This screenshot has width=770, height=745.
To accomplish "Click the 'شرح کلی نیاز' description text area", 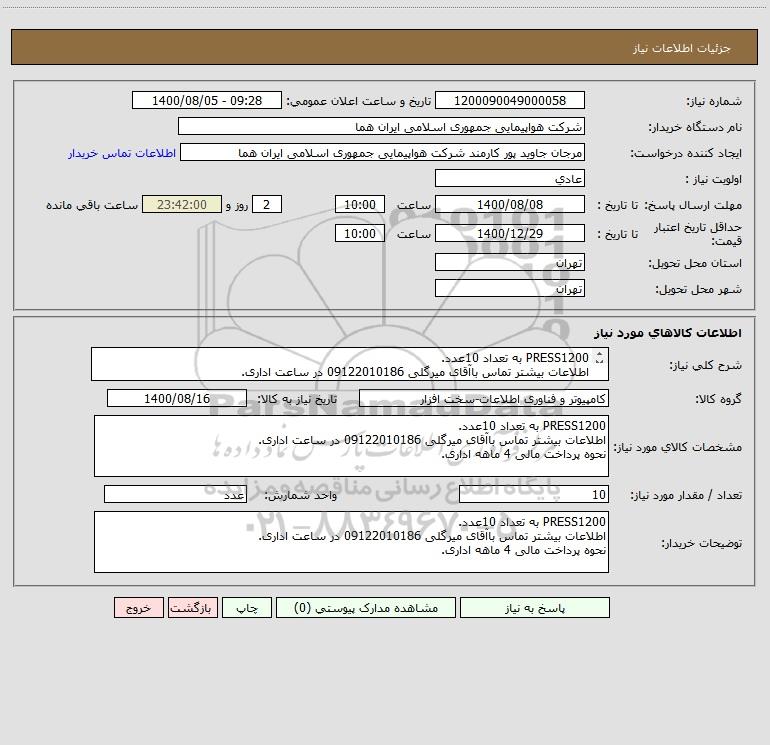I will tap(350, 364).
